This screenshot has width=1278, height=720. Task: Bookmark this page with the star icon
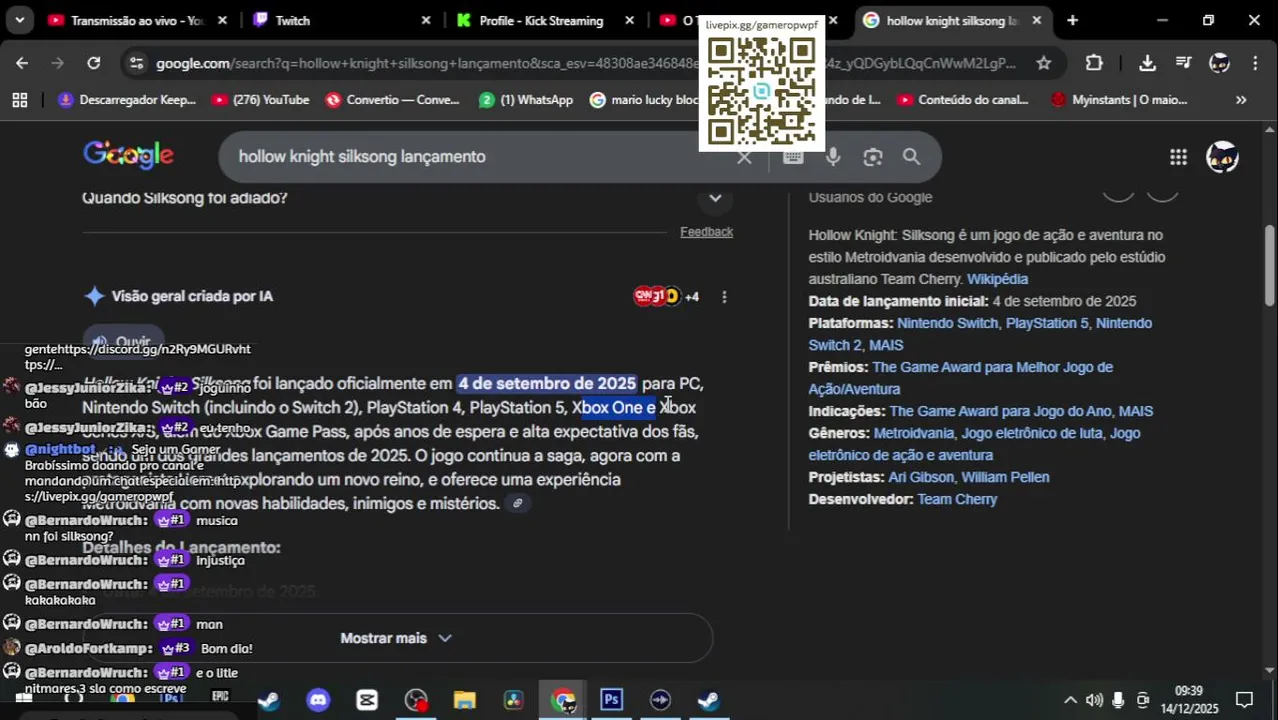pos(1043,63)
